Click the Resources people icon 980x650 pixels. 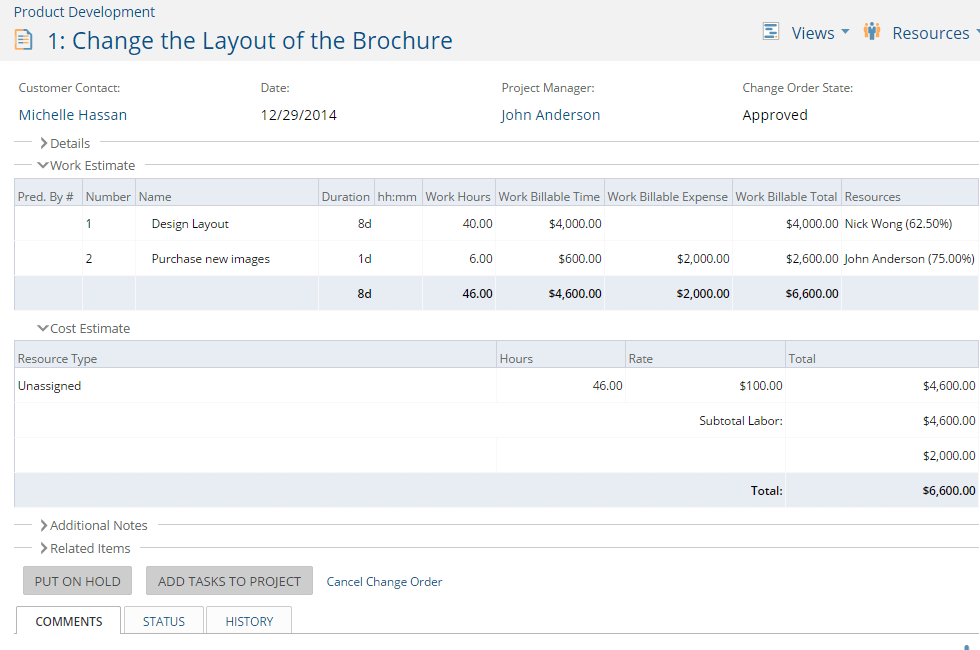click(x=872, y=32)
